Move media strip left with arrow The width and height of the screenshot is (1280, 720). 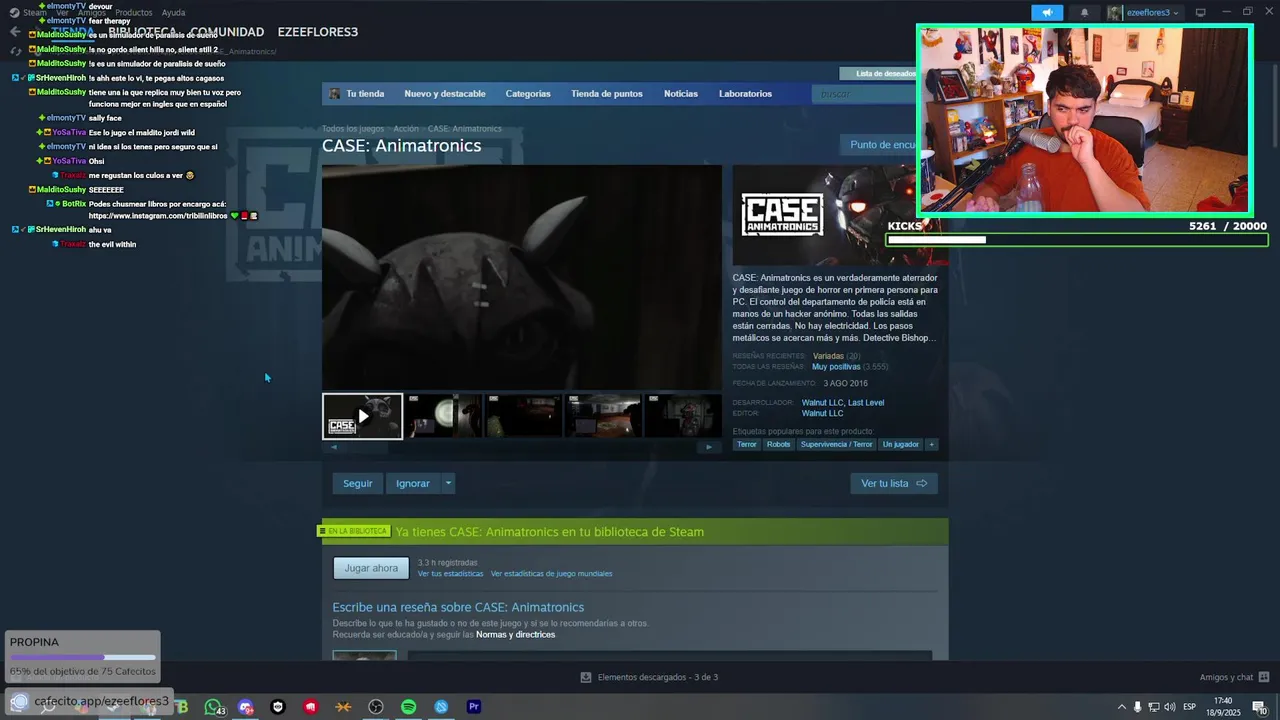pyautogui.click(x=333, y=447)
